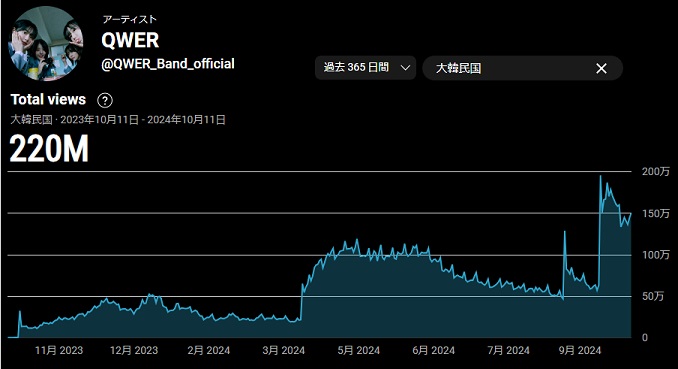The width and height of the screenshot is (678, 369).
Task: Open the @QWER_Band_official channel handle
Action: coord(168,64)
